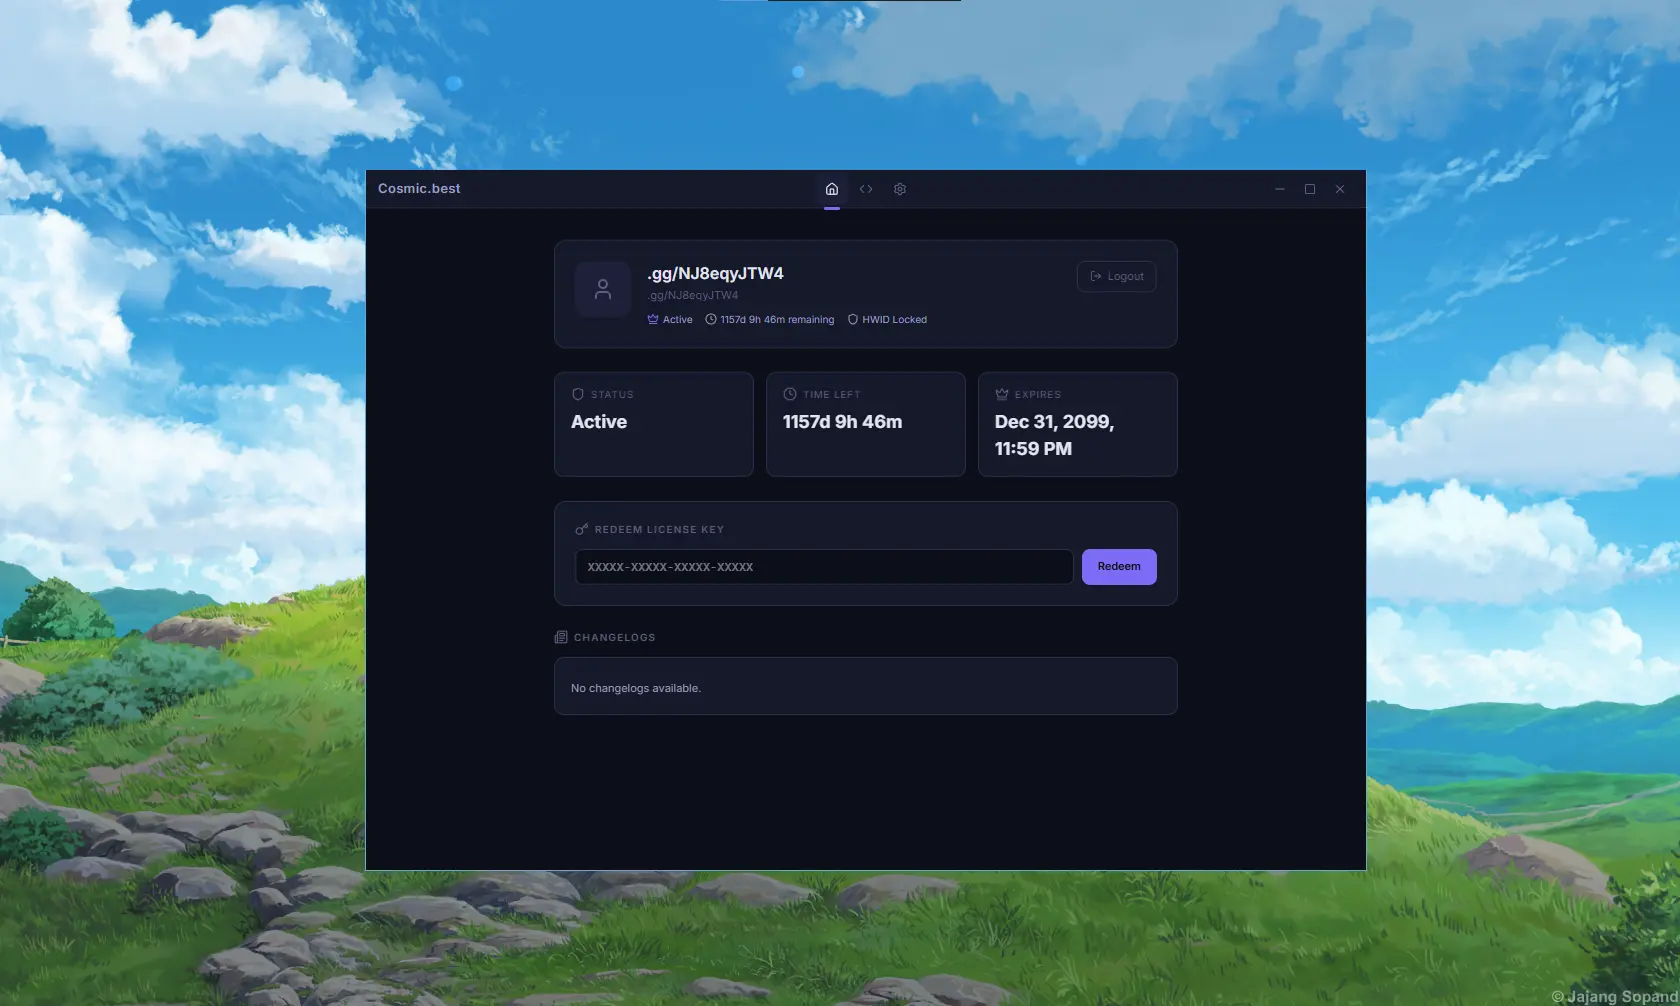The height and width of the screenshot is (1006, 1680).
Task: Click '1157d 9h 46m' in TIME LEFT card
Action: (x=842, y=422)
